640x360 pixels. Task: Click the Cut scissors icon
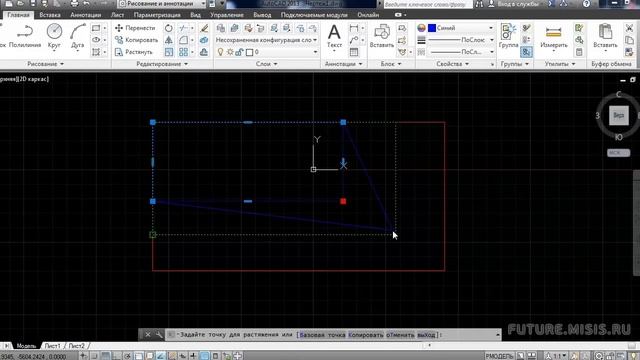pyautogui.click(x=629, y=28)
